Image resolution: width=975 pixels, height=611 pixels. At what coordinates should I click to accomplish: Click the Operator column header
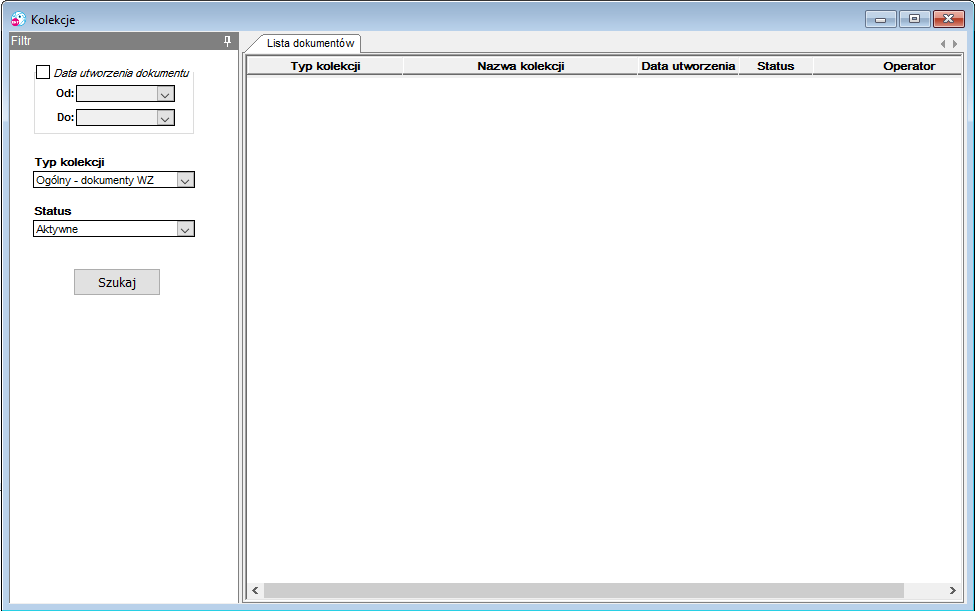887,66
